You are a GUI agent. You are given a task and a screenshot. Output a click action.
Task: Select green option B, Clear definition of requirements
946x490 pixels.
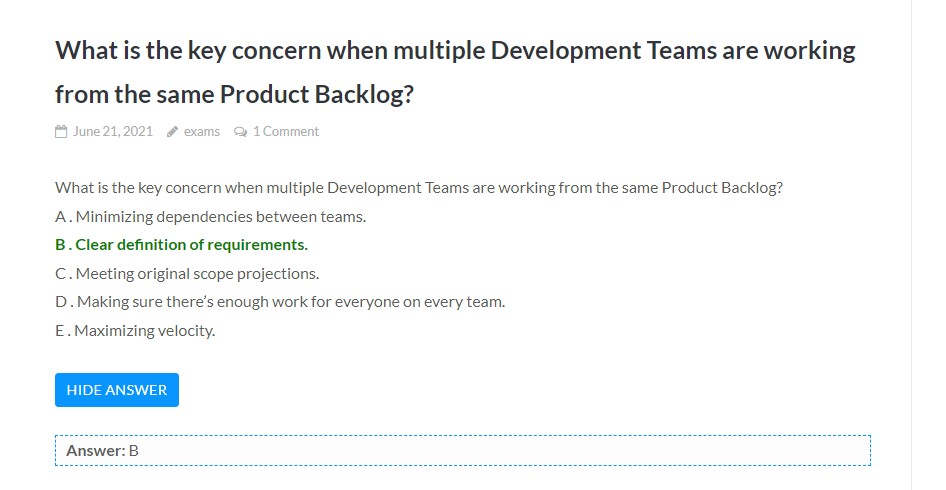coord(181,244)
